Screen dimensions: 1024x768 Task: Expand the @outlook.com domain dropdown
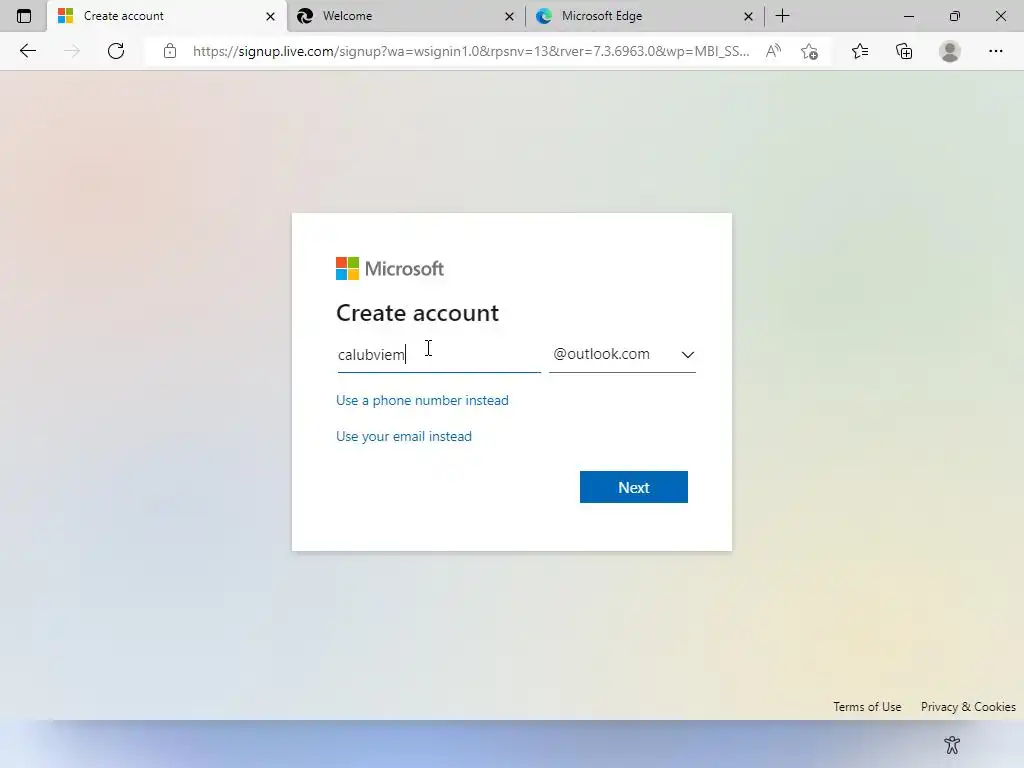[x=622, y=355]
